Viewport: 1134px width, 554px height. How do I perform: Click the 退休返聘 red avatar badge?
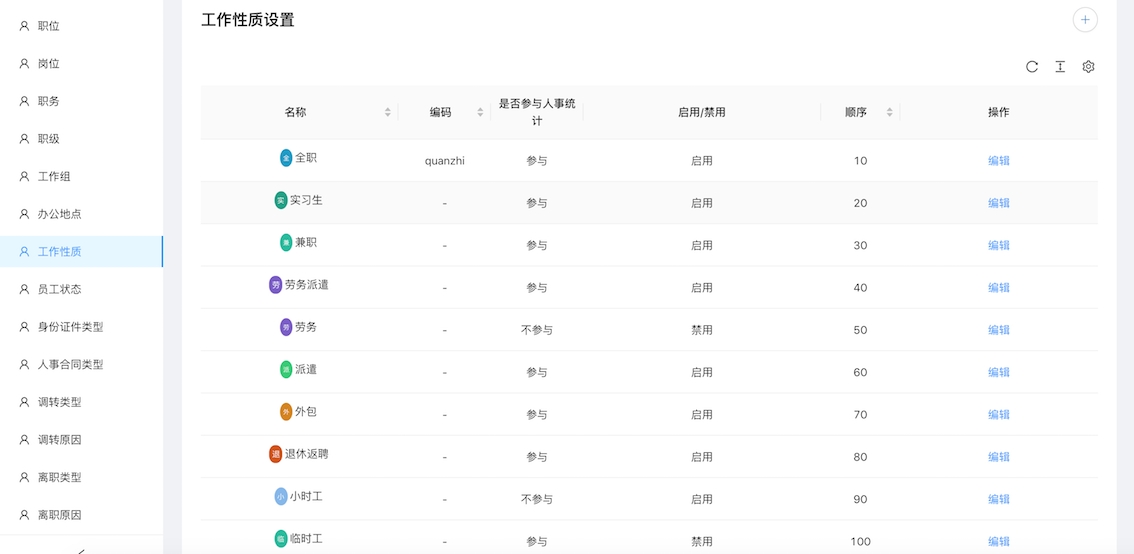[x=276, y=454]
